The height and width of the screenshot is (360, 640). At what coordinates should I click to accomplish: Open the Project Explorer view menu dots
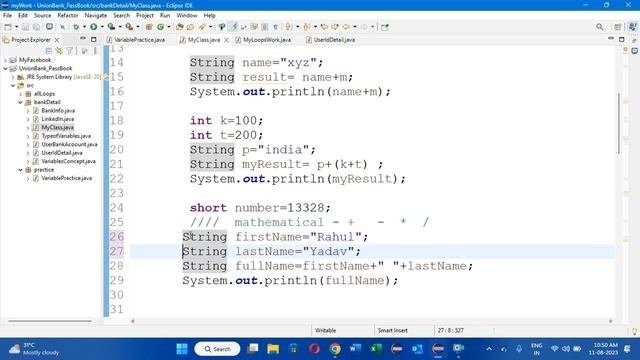click(95, 51)
